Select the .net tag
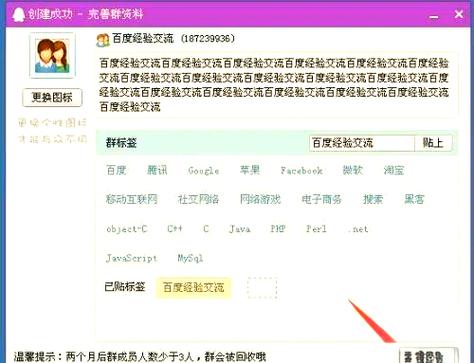Image resolution: width=474 pixels, height=363 pixels. point(358,229)
